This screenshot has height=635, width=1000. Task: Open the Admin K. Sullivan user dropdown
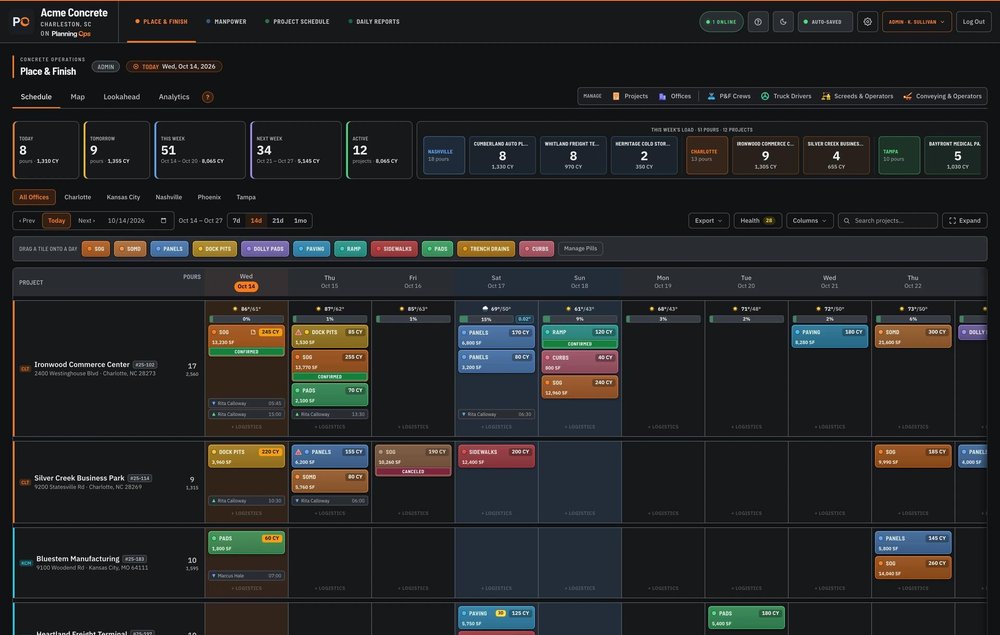[916, 22]
